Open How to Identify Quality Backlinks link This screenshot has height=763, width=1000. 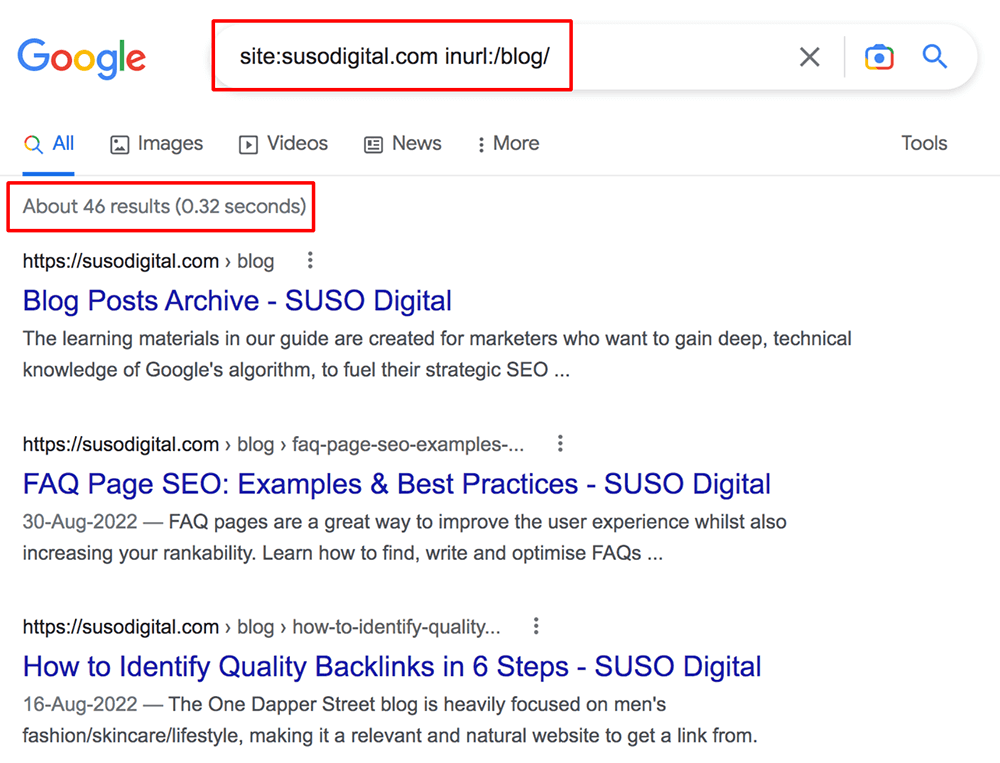(392, 667)
